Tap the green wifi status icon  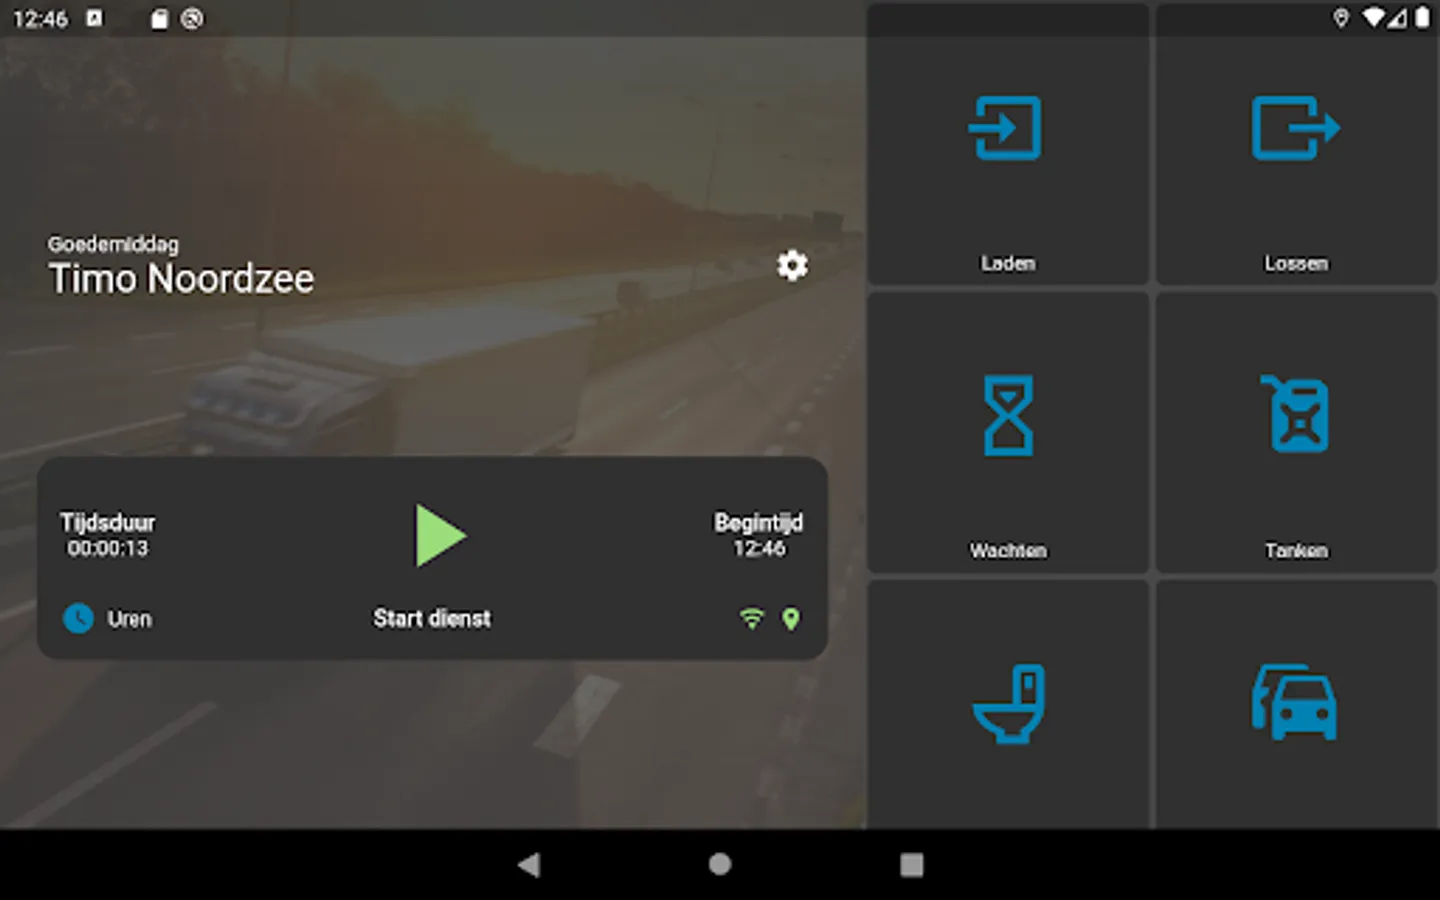[751, 619]
